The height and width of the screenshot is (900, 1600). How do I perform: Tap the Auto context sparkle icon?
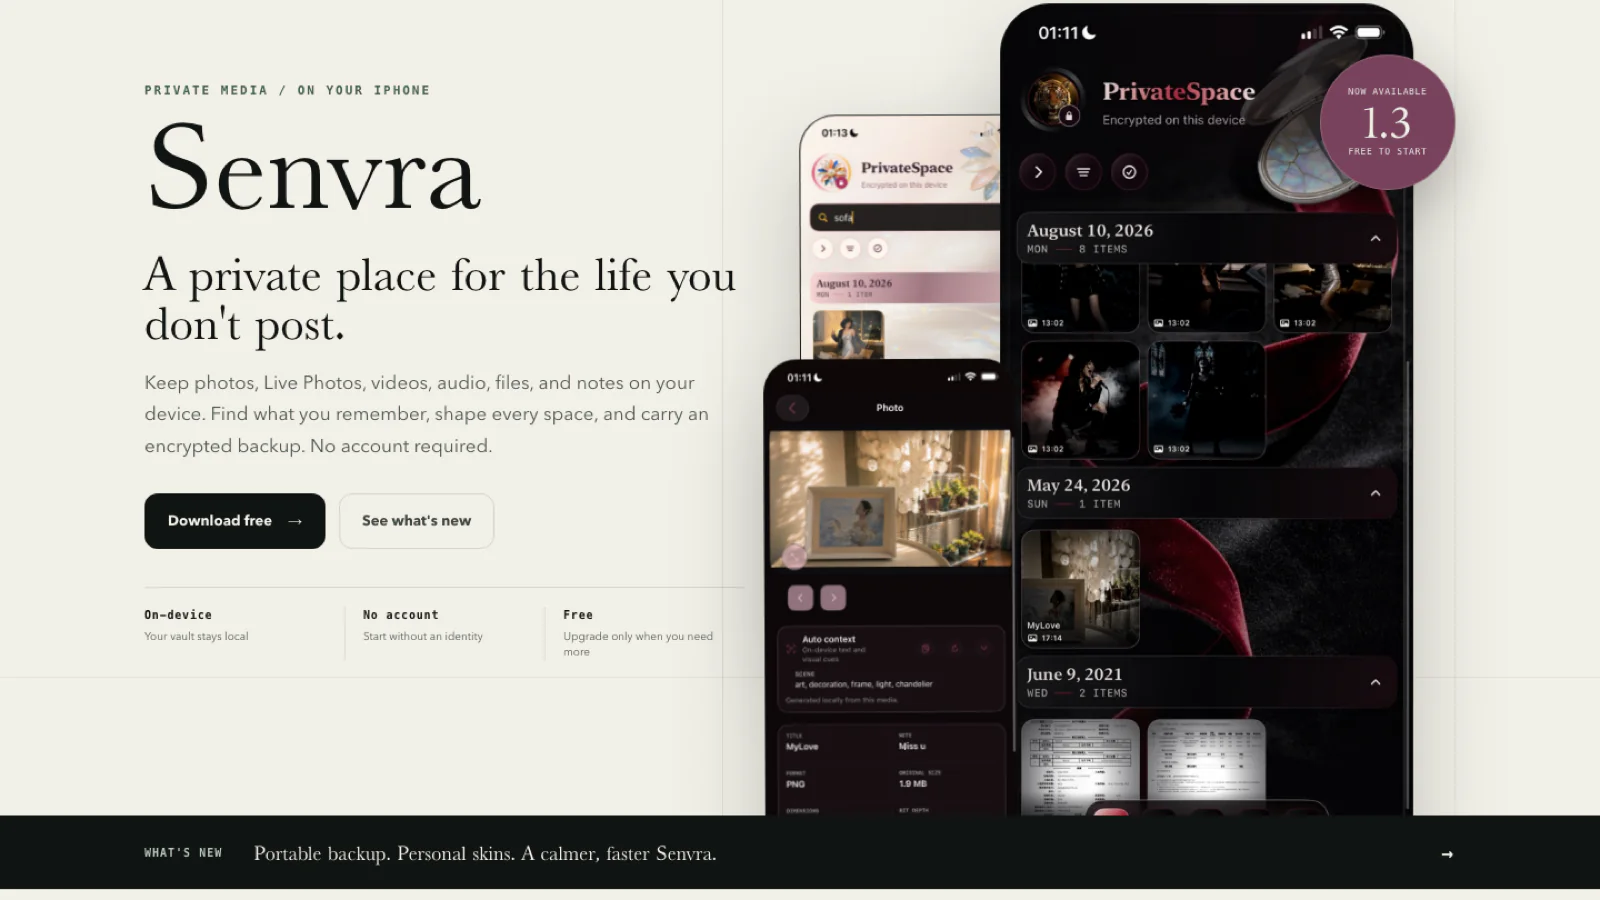click(791, 648)
